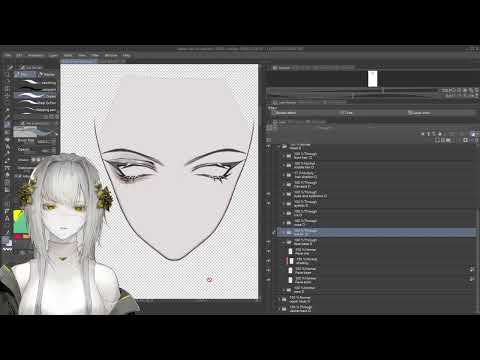Image resolution: width=480 pixels, height=360 pixels.
Task: Show the front hair folder
Action: coord(269,156)
